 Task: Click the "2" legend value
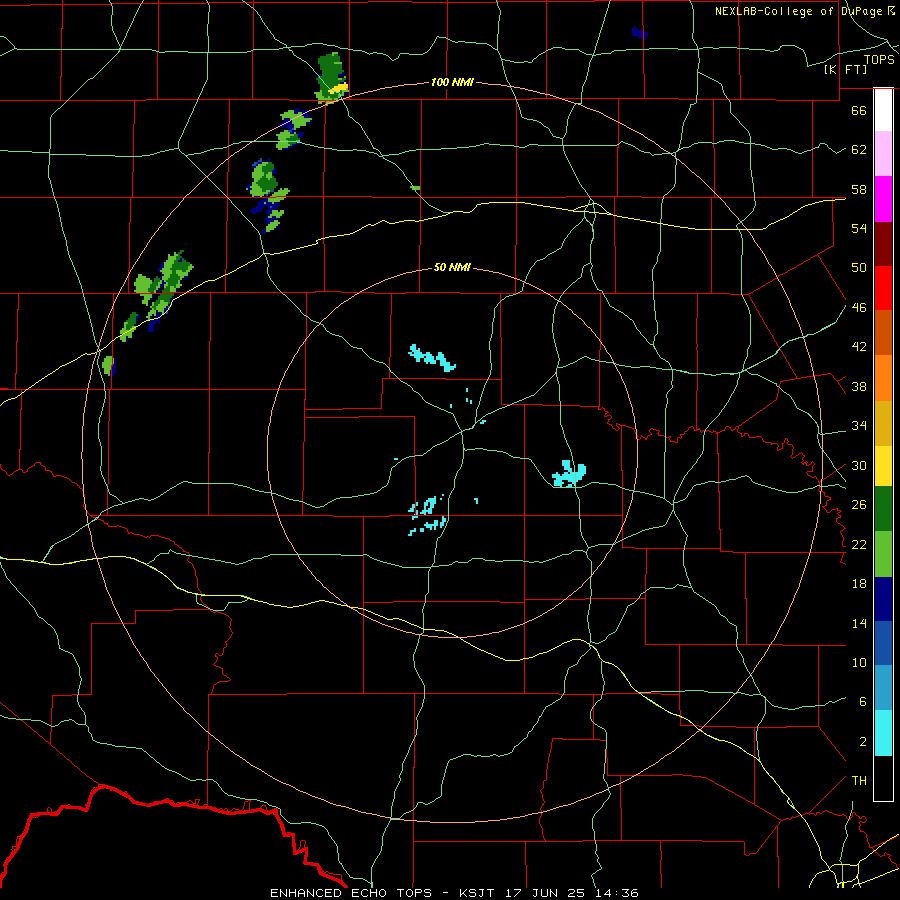pyautogui.click(x=863, y=742)
